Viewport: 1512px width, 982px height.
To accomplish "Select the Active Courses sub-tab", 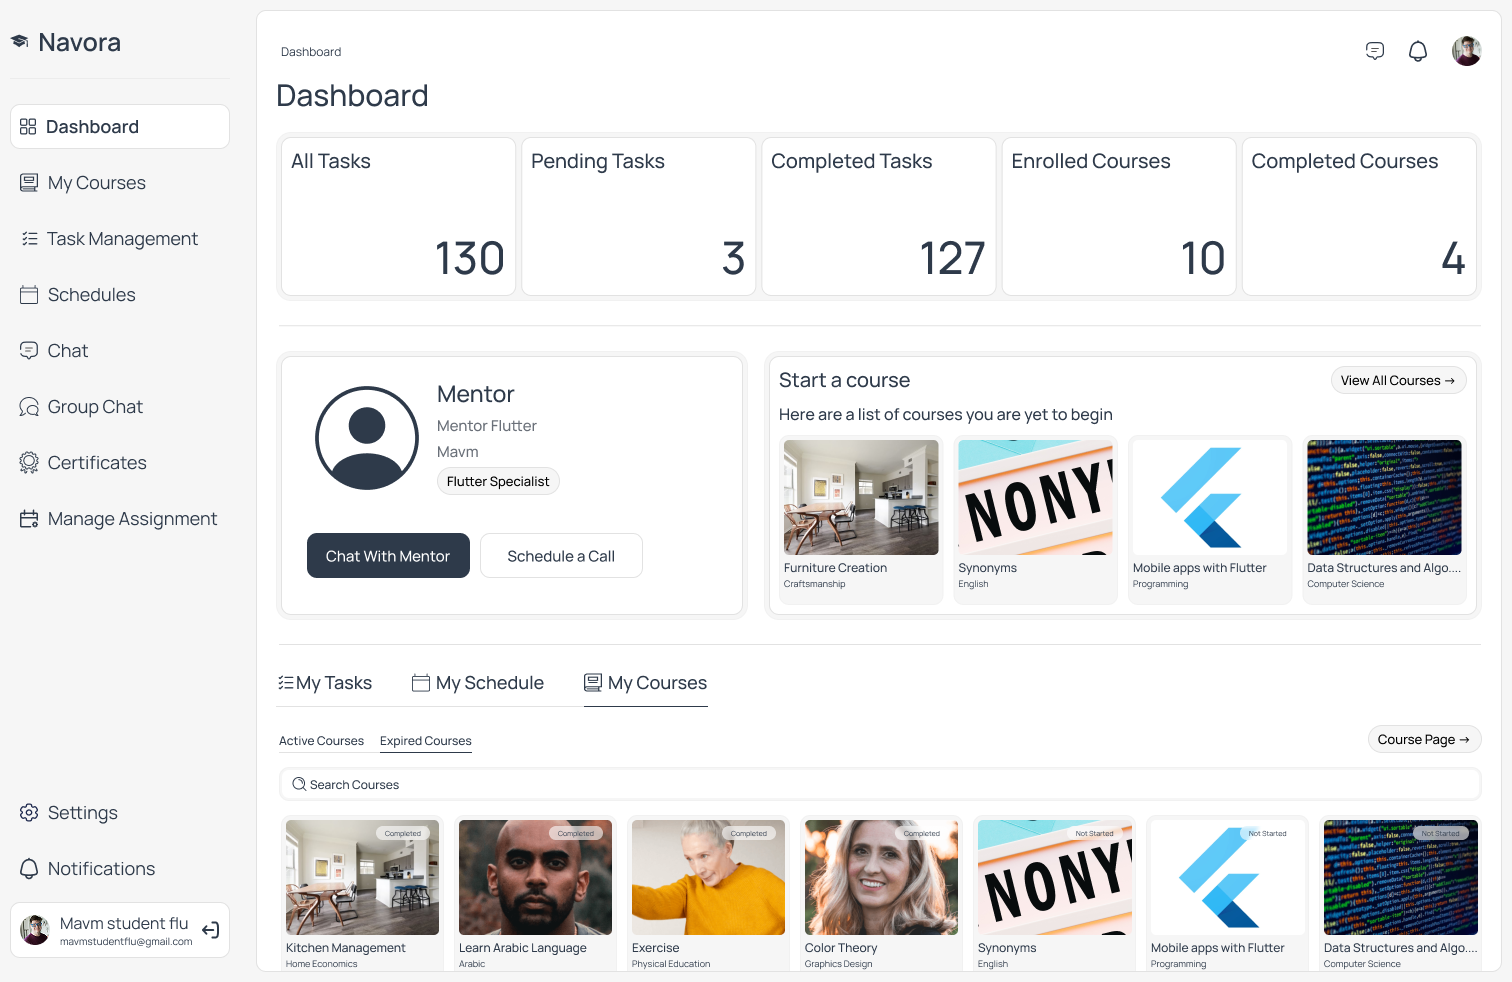I will coord(321,741).
